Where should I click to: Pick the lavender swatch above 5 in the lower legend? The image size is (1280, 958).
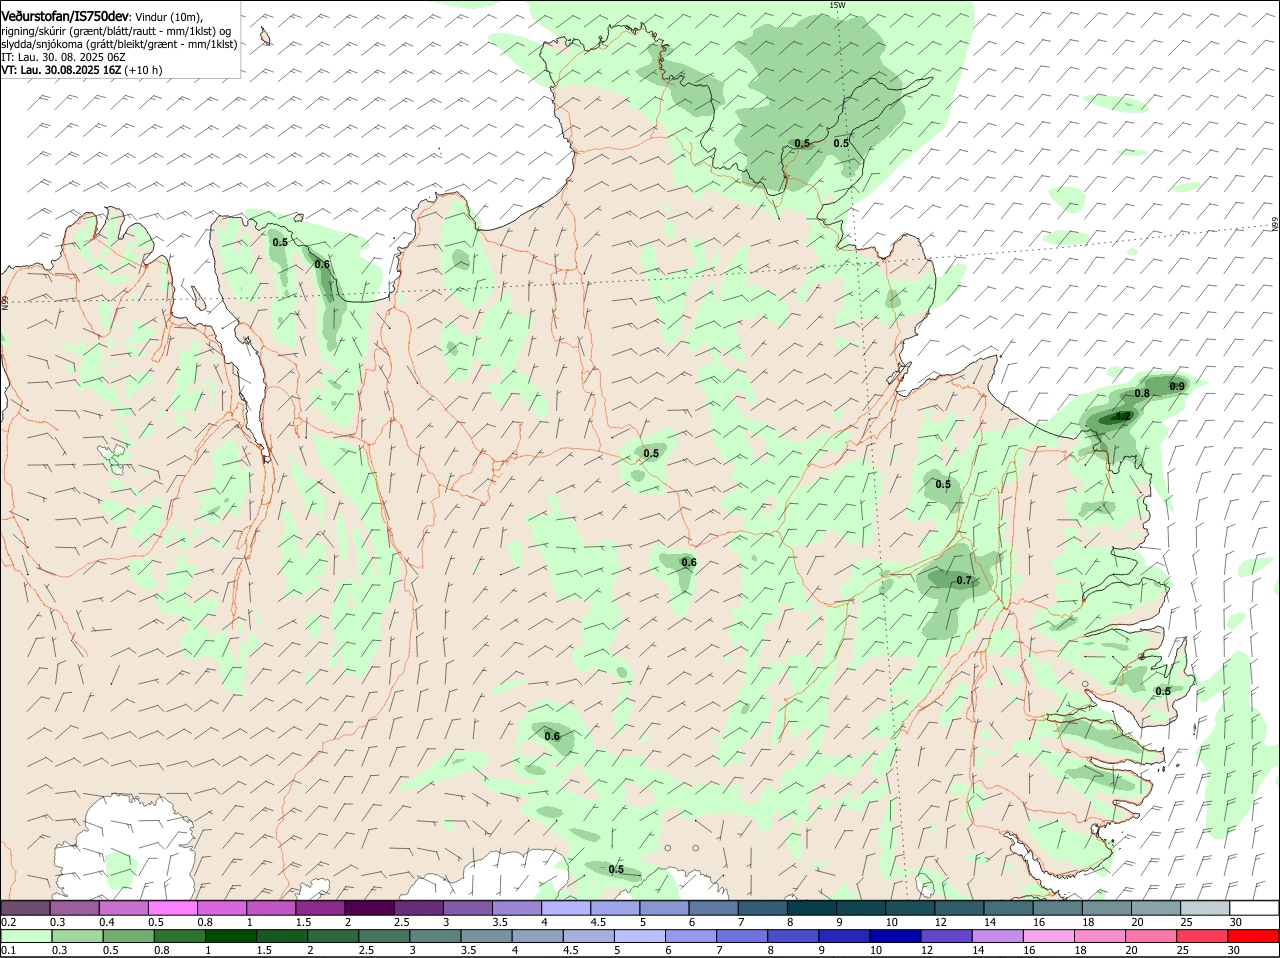pos(640,936)
